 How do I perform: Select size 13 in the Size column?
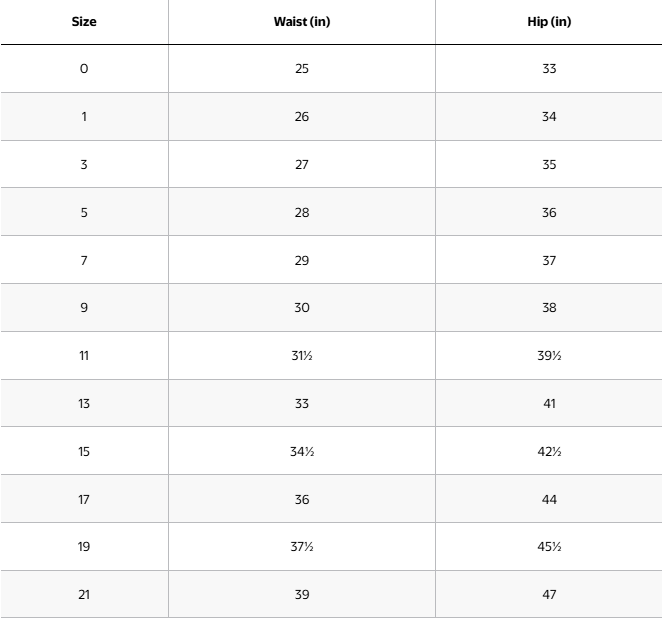coord(84,404)
